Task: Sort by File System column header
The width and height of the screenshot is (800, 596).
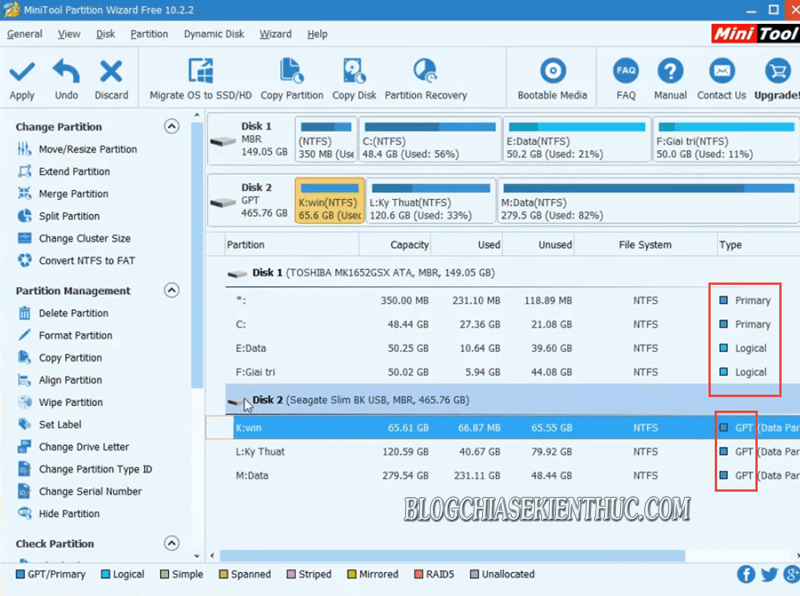Action: [645, 245]
